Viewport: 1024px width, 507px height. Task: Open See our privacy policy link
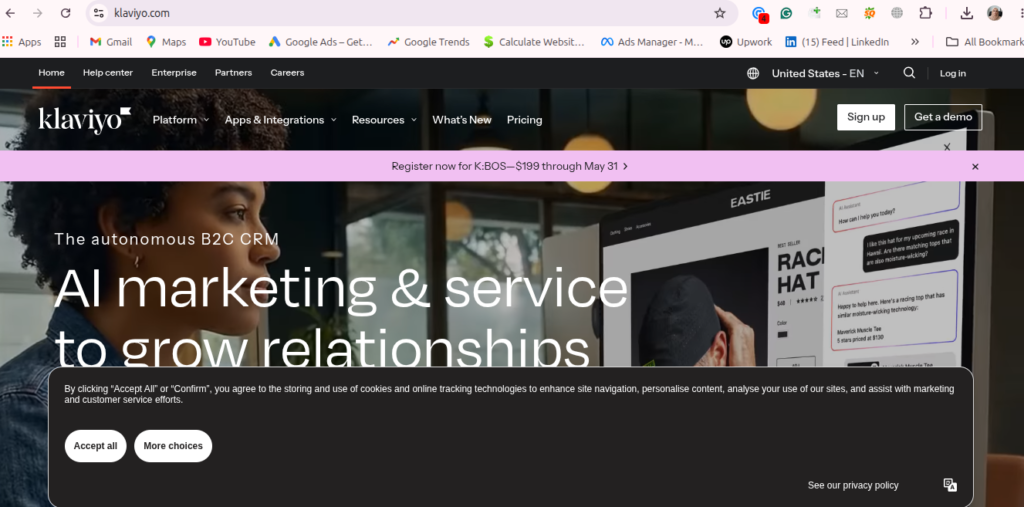pos(853,485)
